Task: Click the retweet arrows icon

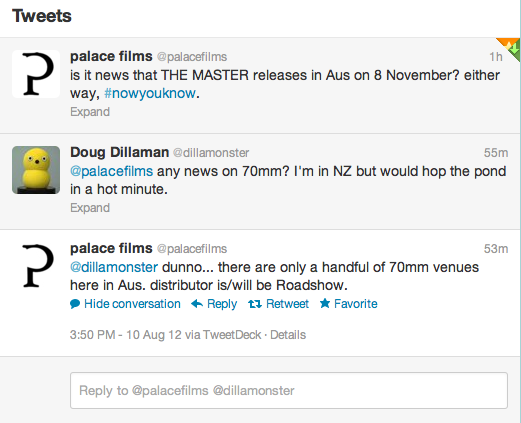Action: click(x=255, y=304)
